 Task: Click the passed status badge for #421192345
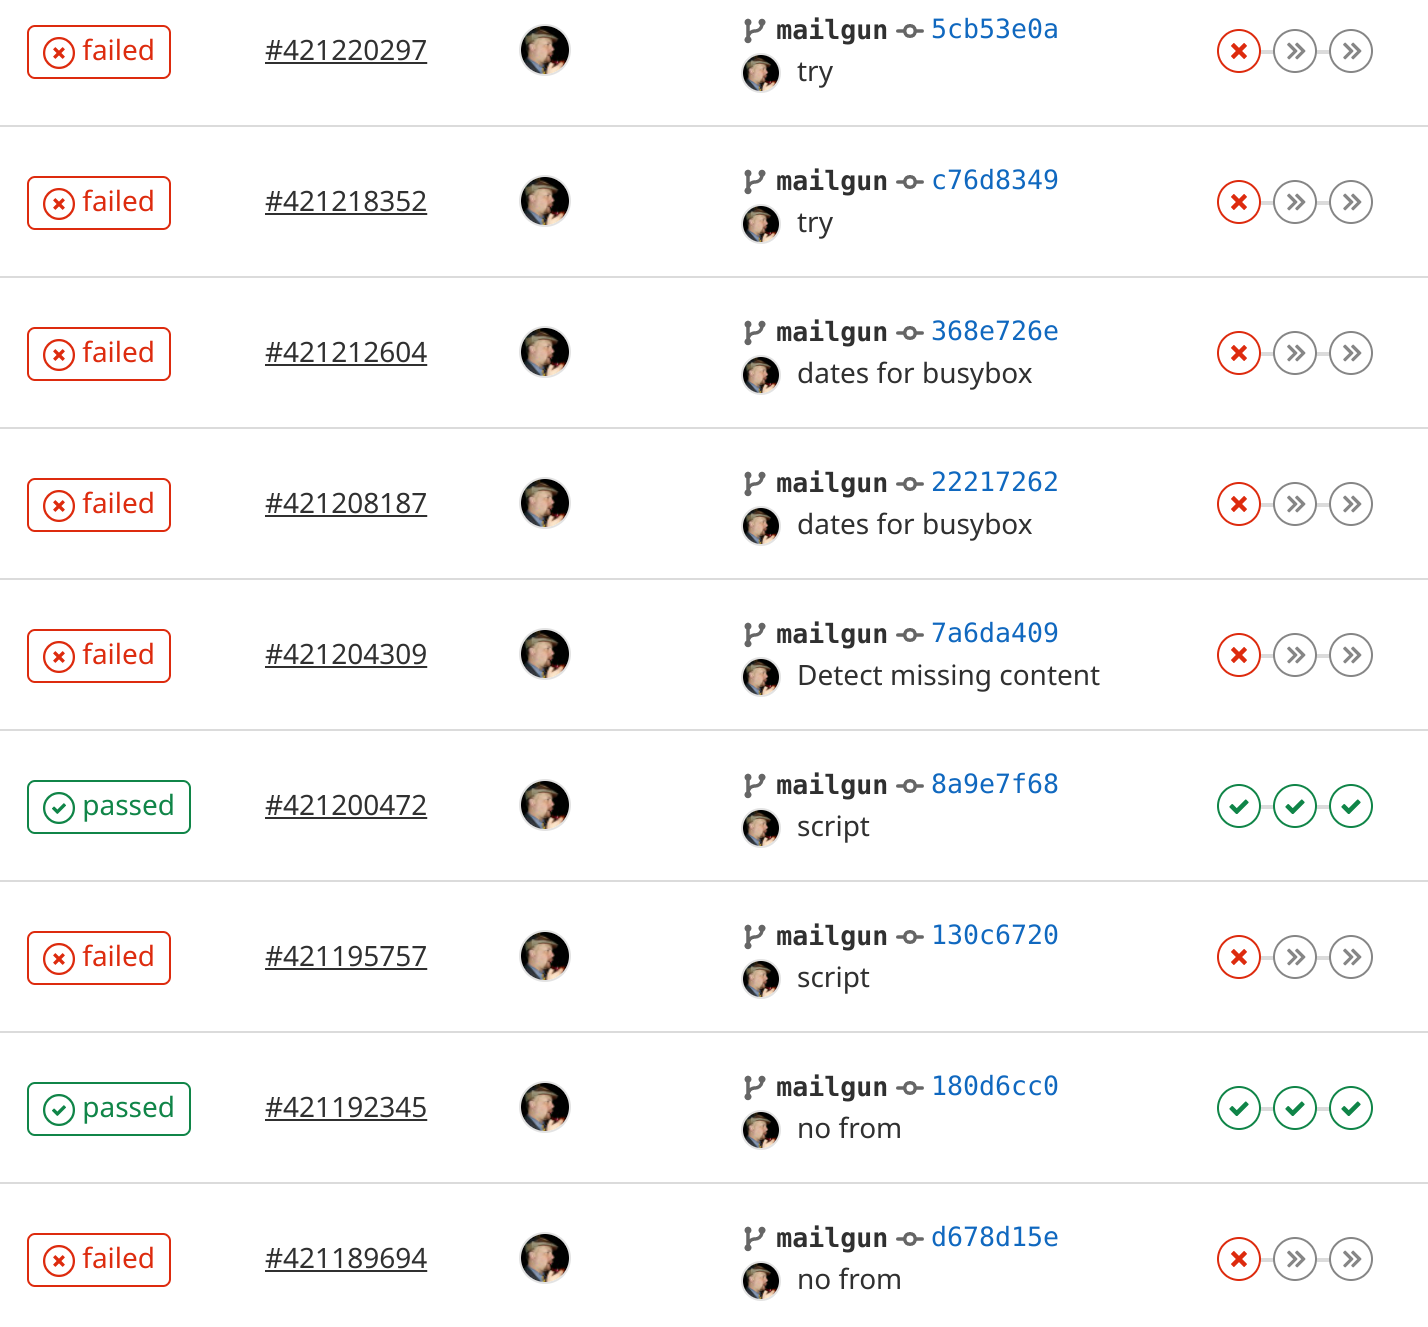(109, 1108)
